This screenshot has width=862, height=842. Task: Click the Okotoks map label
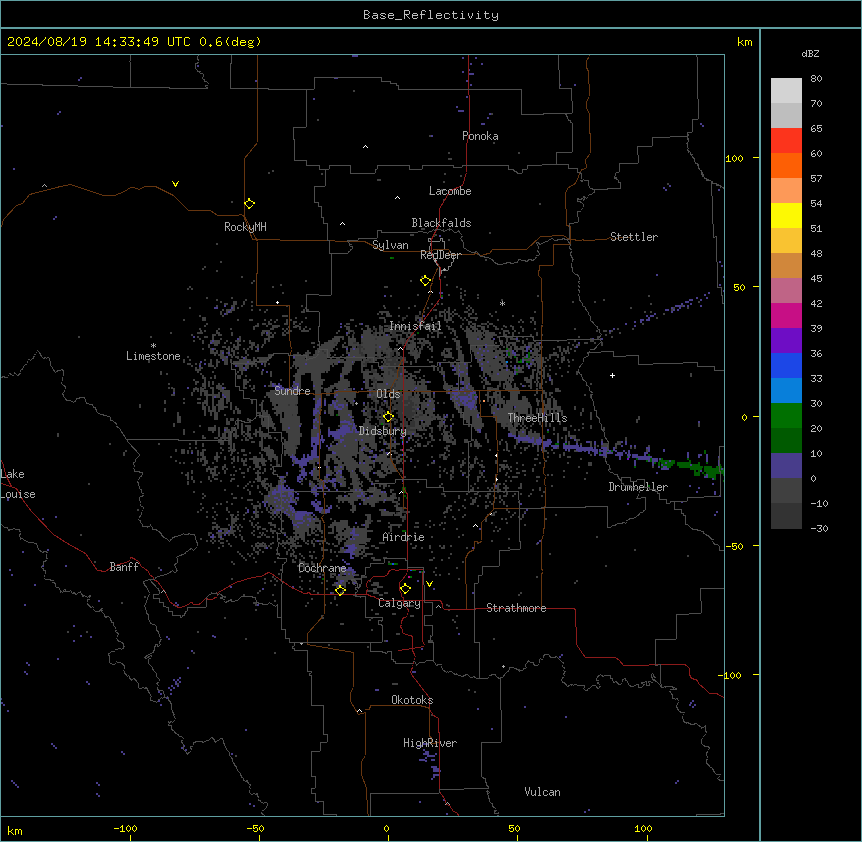point(412,700)
